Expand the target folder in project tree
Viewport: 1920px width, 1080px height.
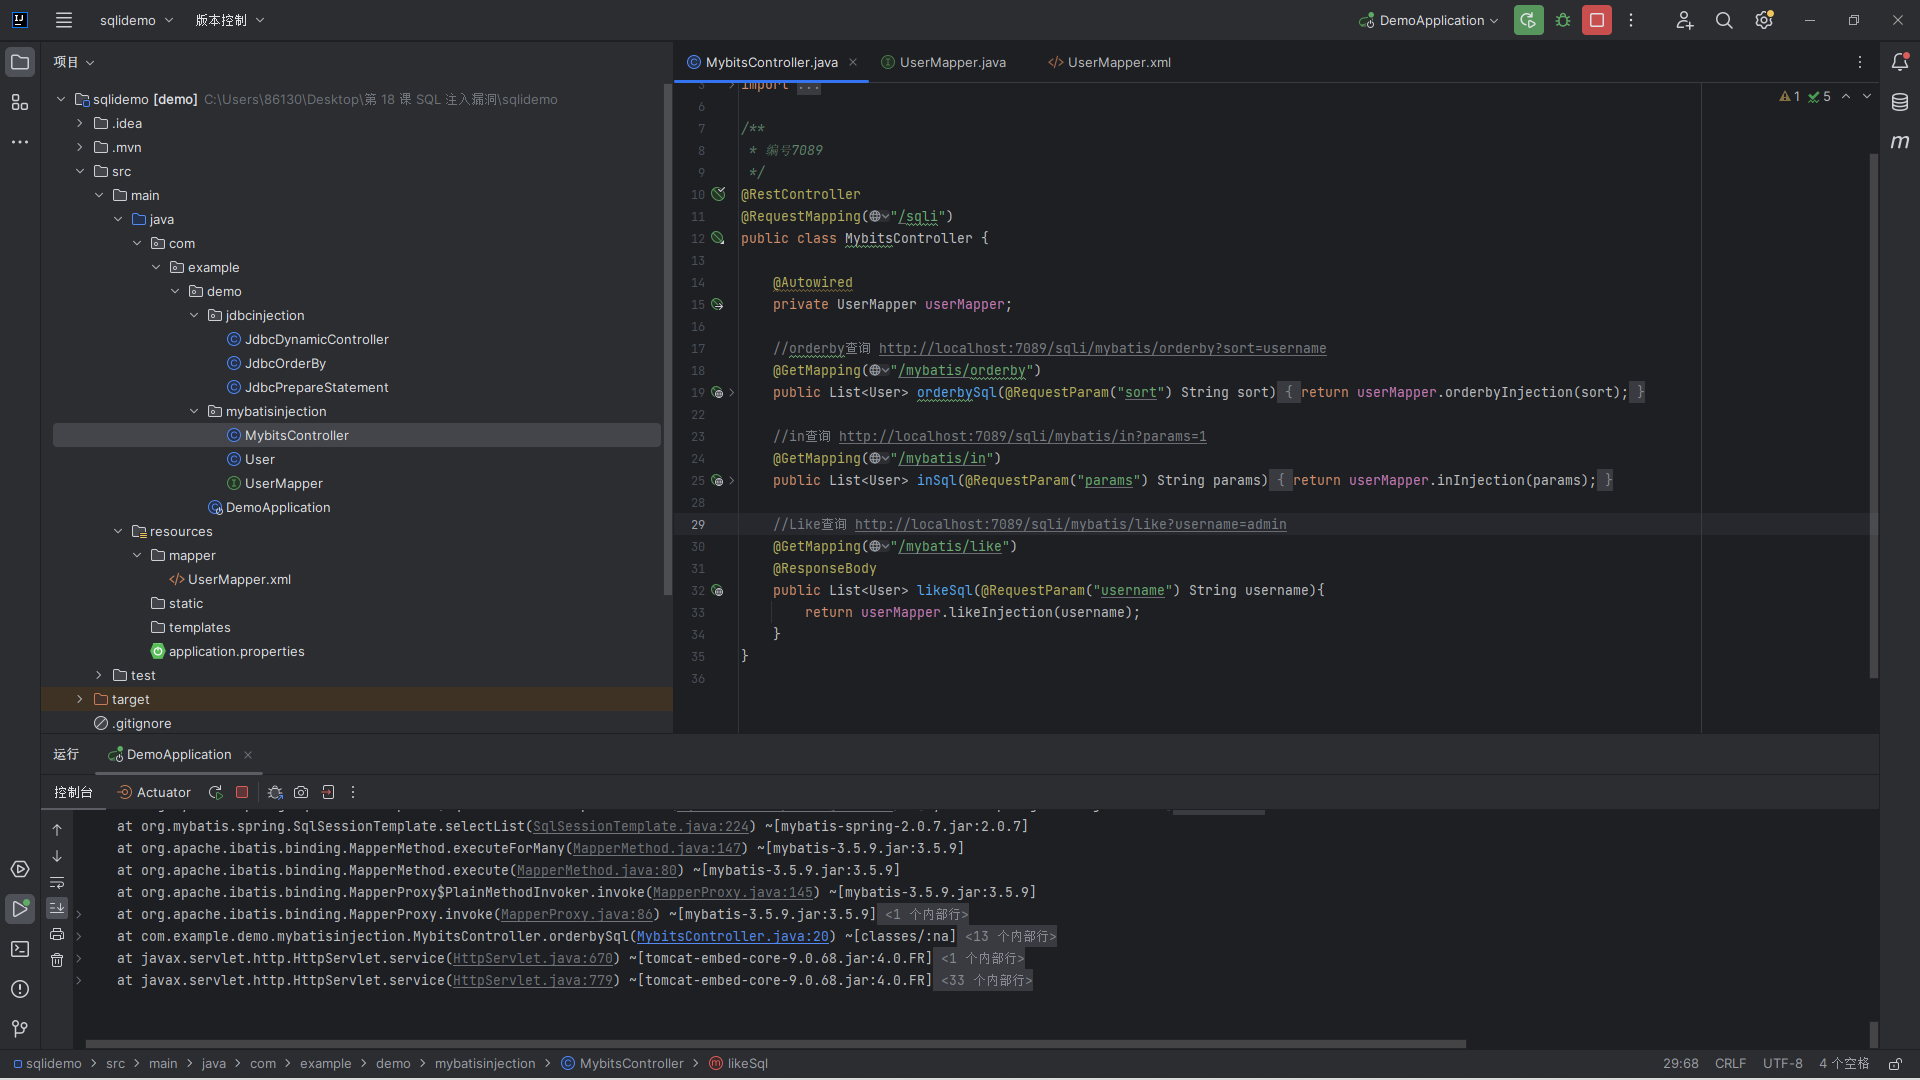80,699
